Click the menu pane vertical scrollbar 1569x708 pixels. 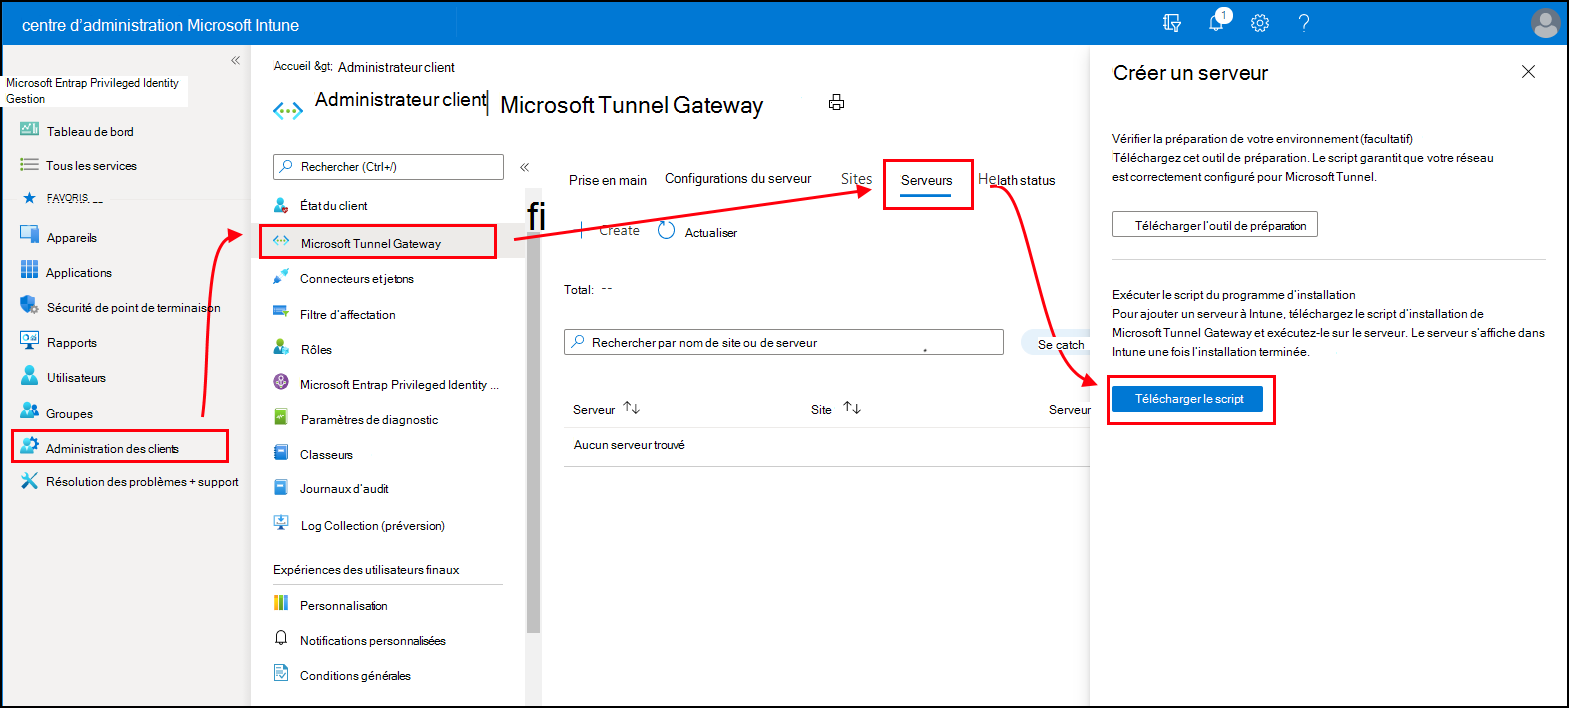click(533, 410)
